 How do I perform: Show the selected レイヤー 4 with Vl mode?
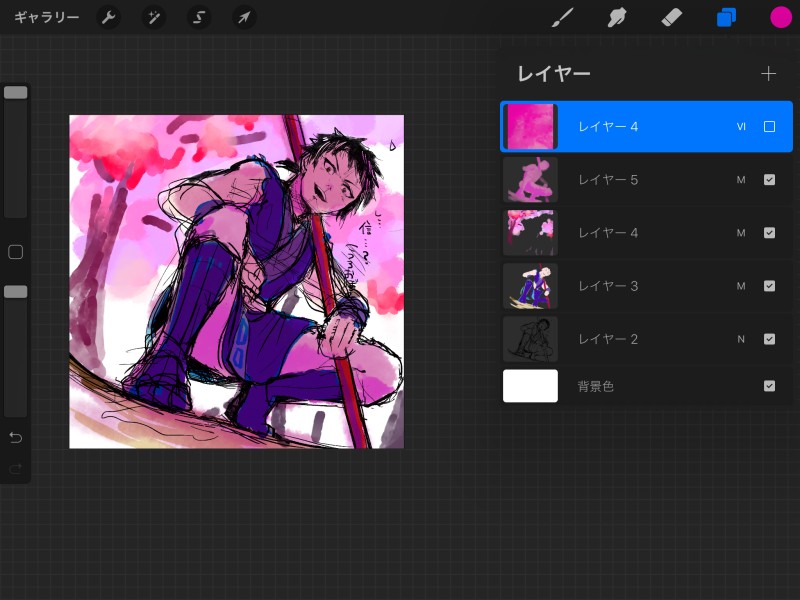point(769,127)
